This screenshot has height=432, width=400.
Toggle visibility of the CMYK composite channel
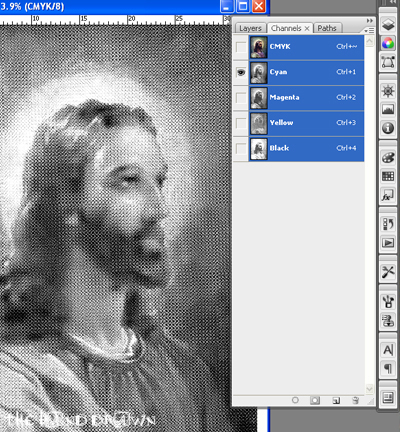pyautogui.click(x=241, y=47)
